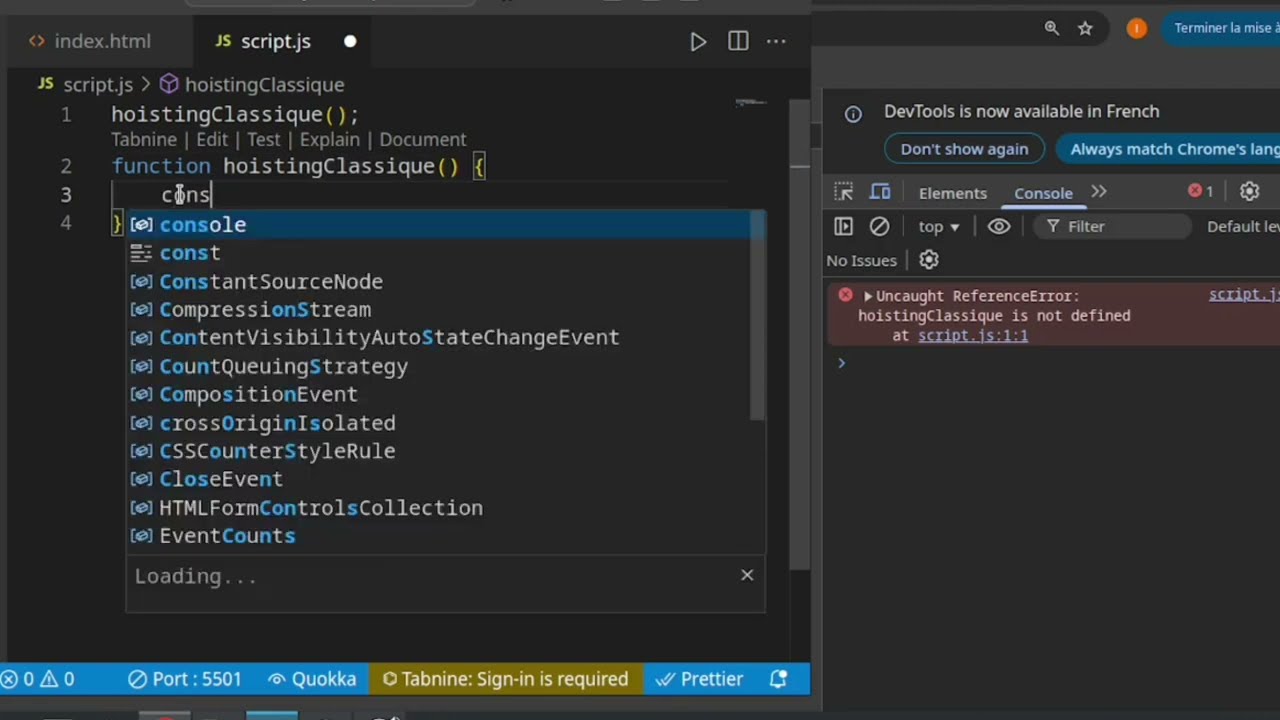
Task: Choose the ContentVisibilityAutoStateChangeEvent suggestion
Action: [x=439, y=337]
